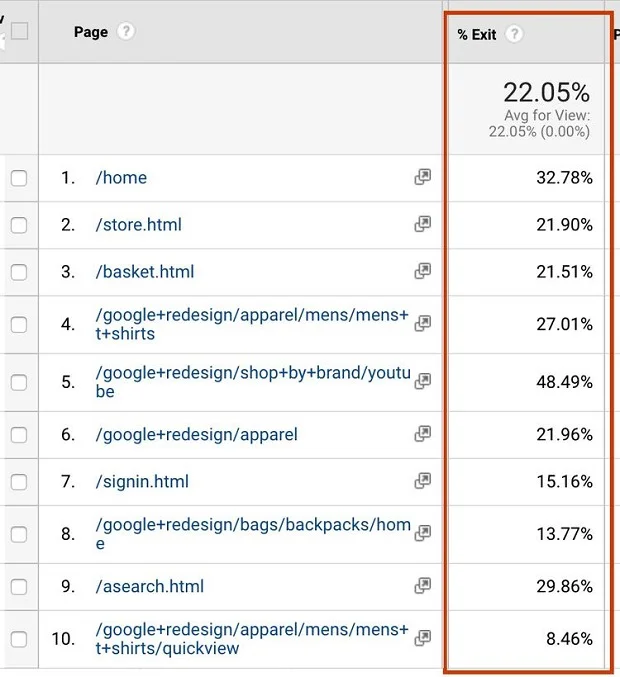This screenshot has width=620, height=677.
Task: Open /google+redesign/apparel in new window icon
Action: tap(422, 434)
